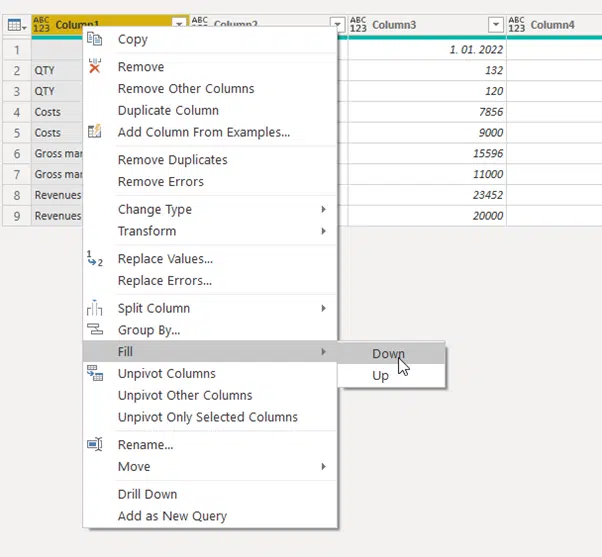Open the Column1 filter dropdown

179,23
